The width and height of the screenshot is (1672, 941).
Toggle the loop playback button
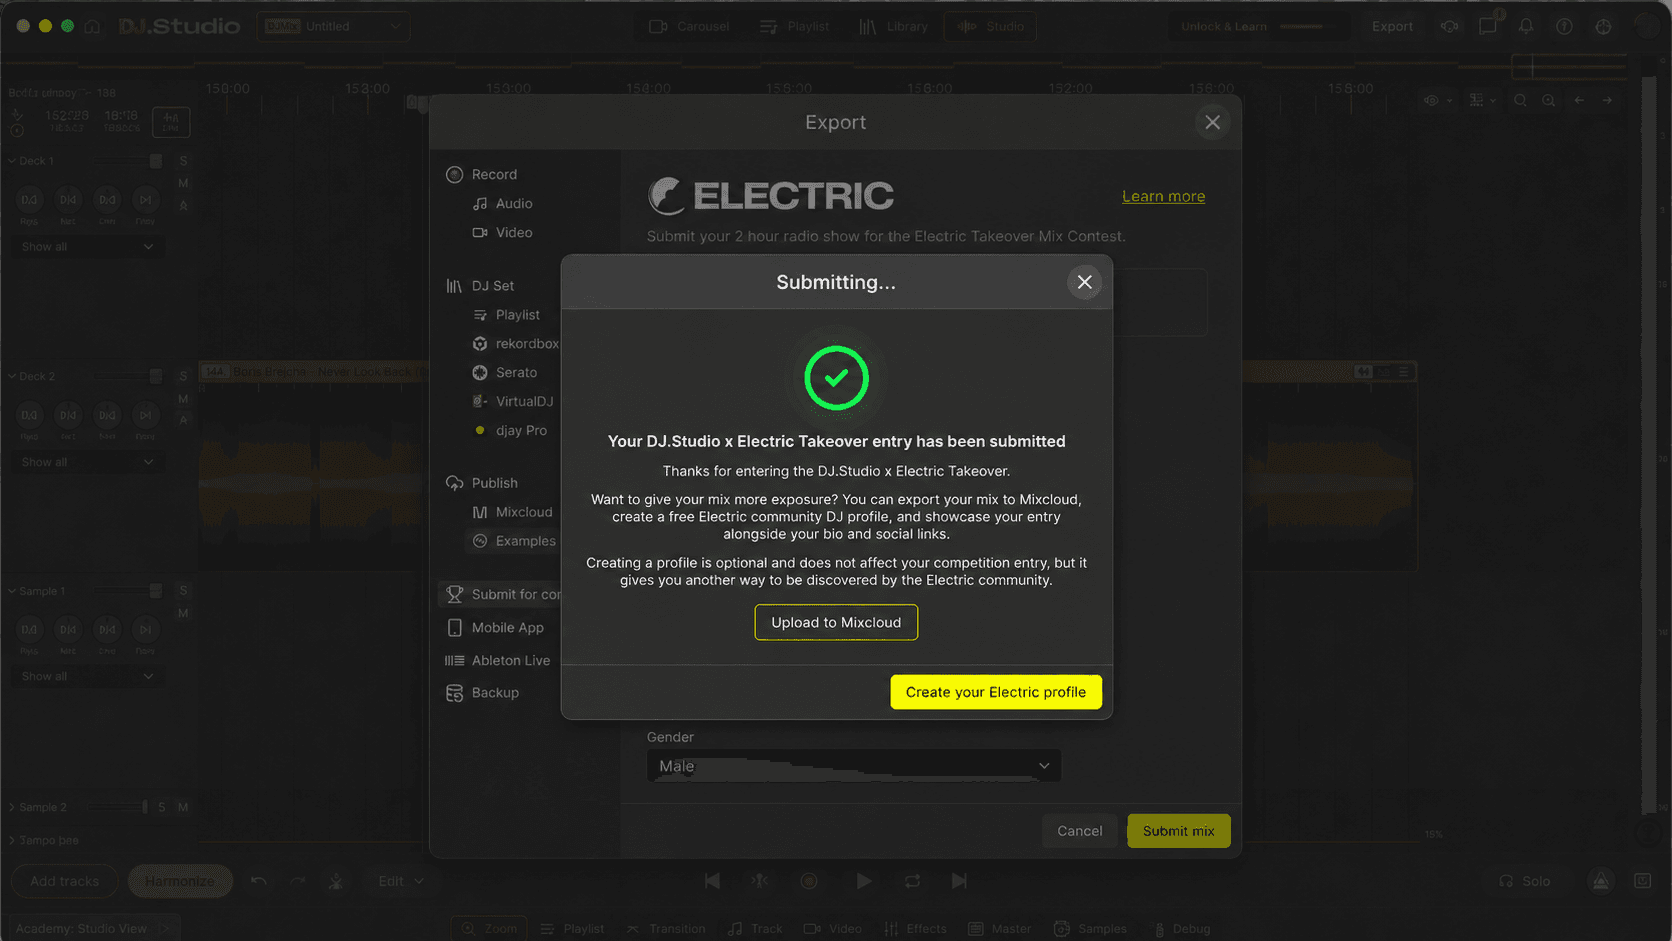pos(912,881)
